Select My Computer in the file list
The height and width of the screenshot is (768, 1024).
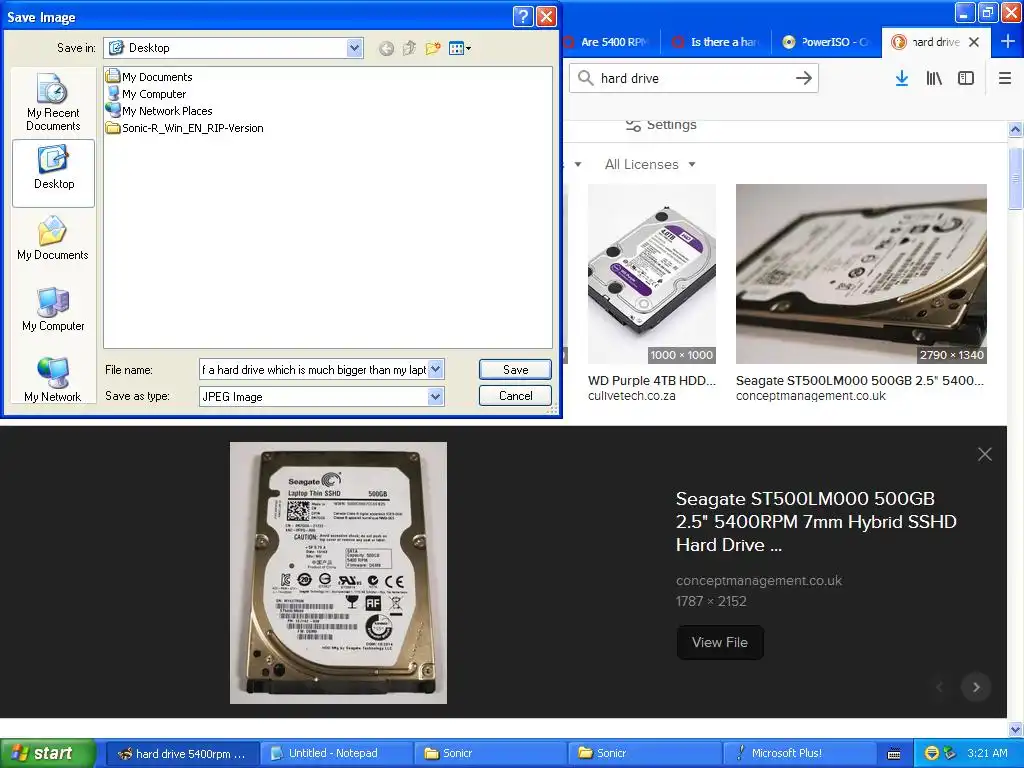146,94
